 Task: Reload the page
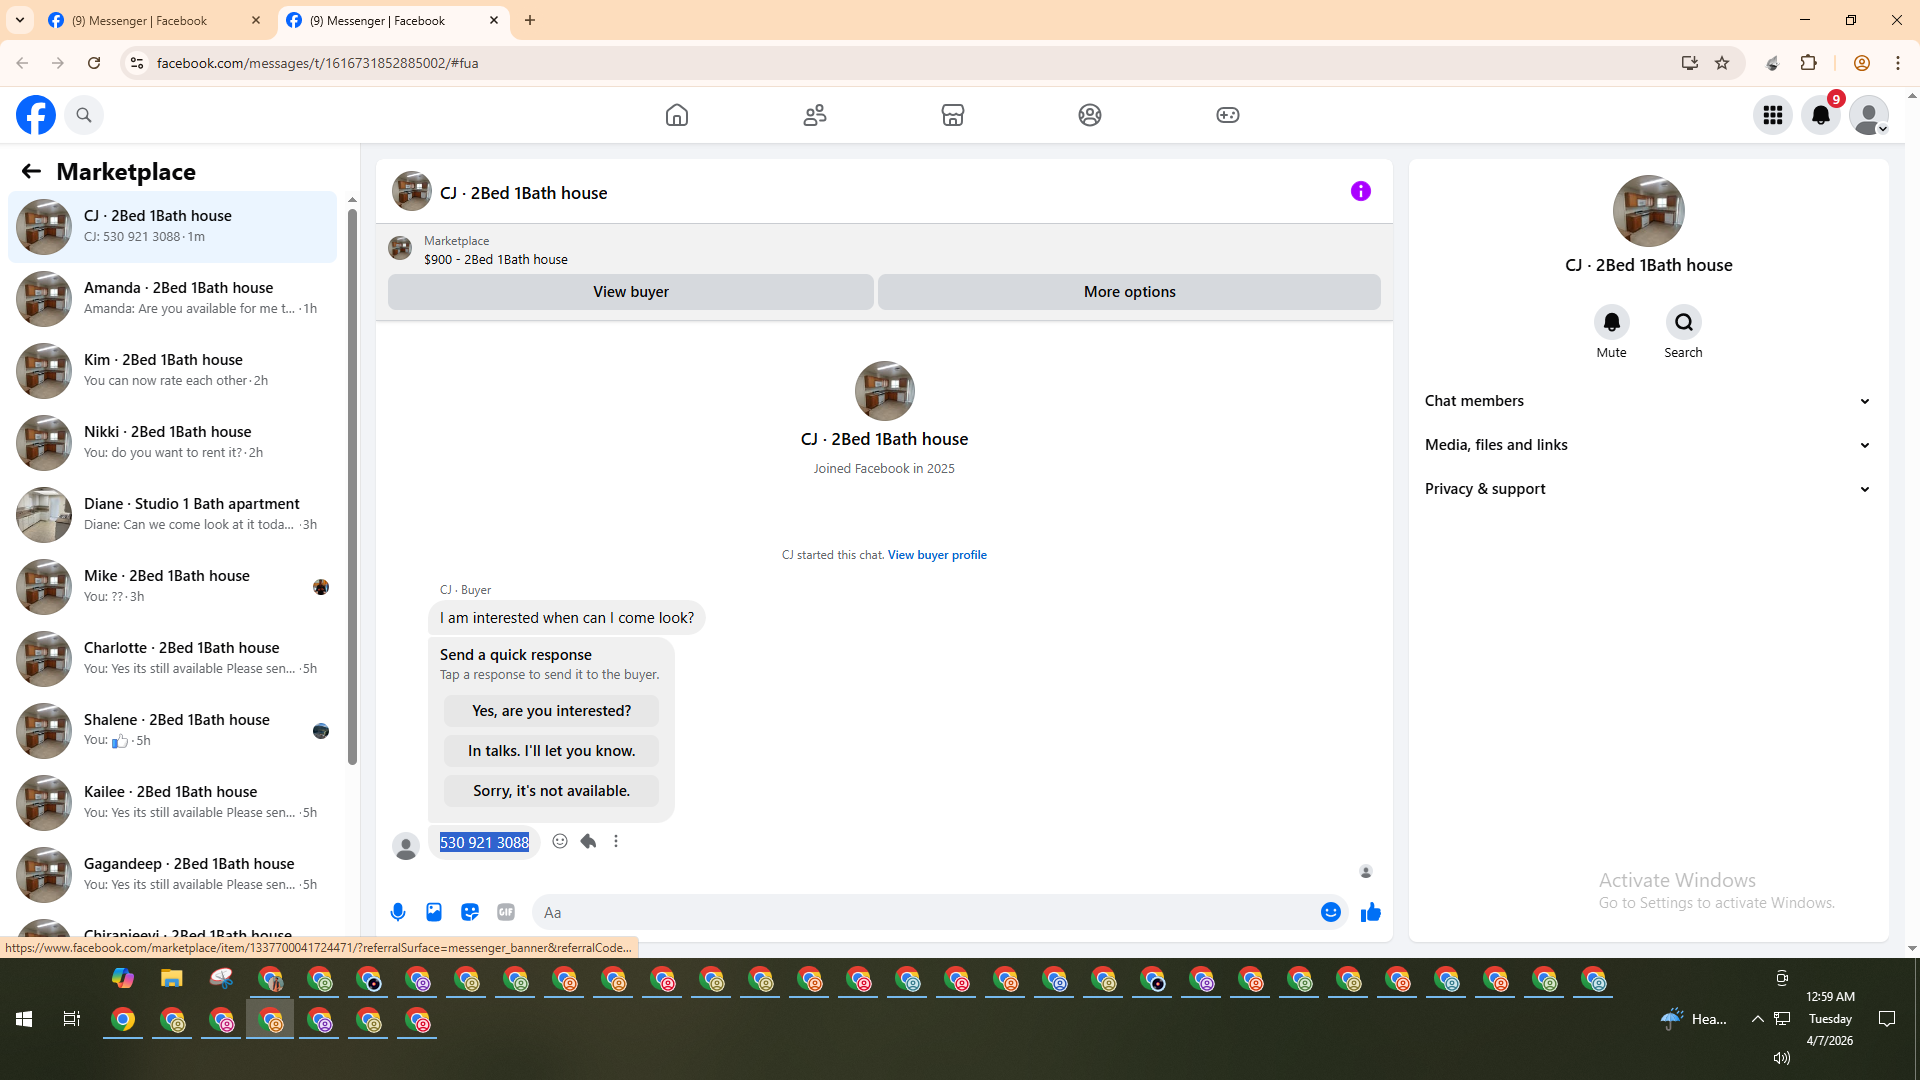(94, 63)
